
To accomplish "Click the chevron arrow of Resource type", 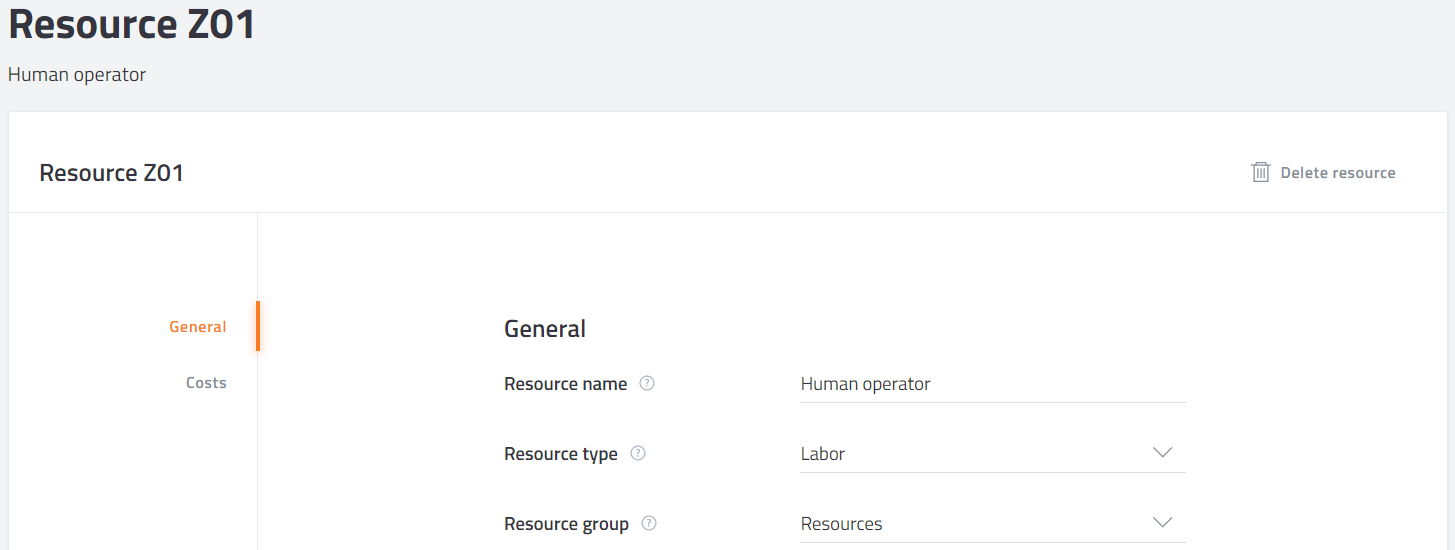I will click(x=1162, y=452).
